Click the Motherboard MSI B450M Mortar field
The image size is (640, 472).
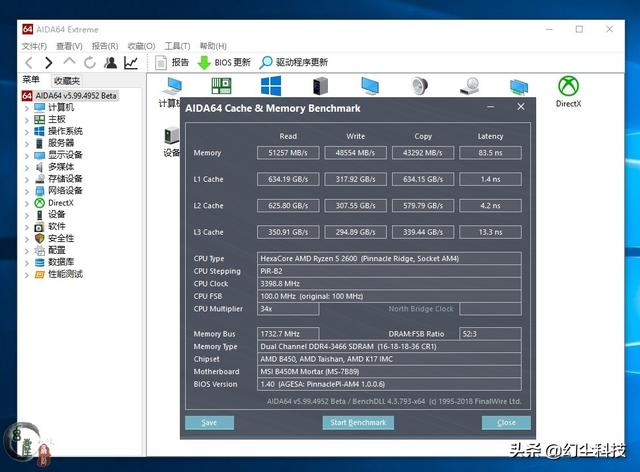tap(389, 372)
